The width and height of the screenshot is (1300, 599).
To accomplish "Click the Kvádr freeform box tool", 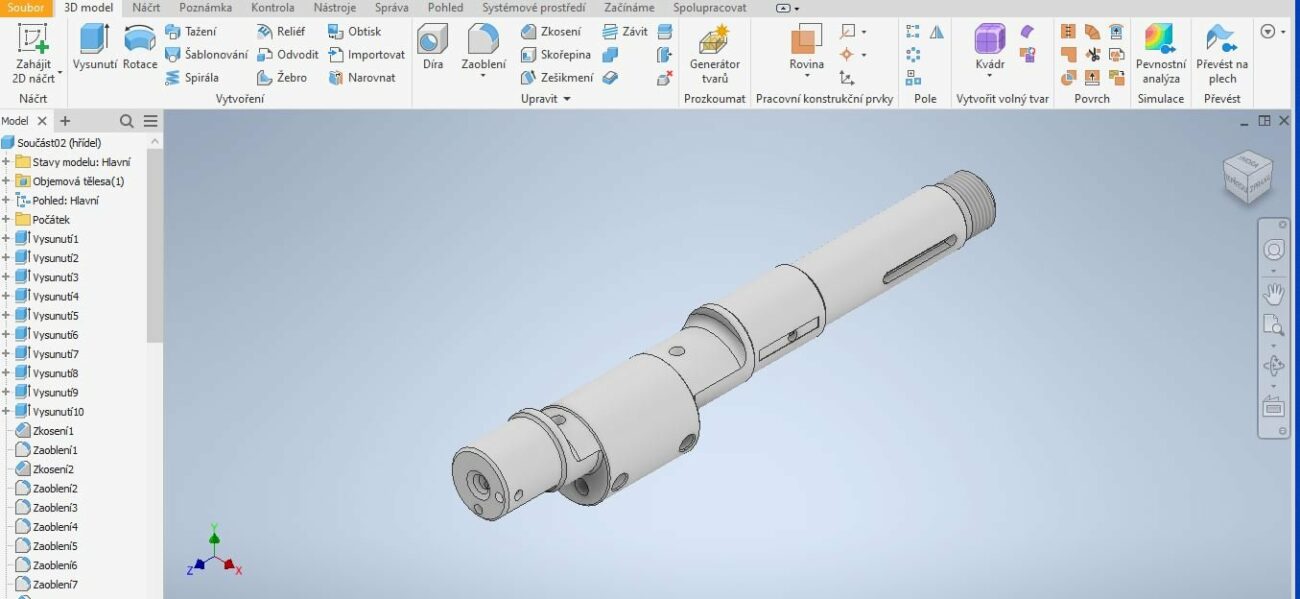I will coord(989,48).
